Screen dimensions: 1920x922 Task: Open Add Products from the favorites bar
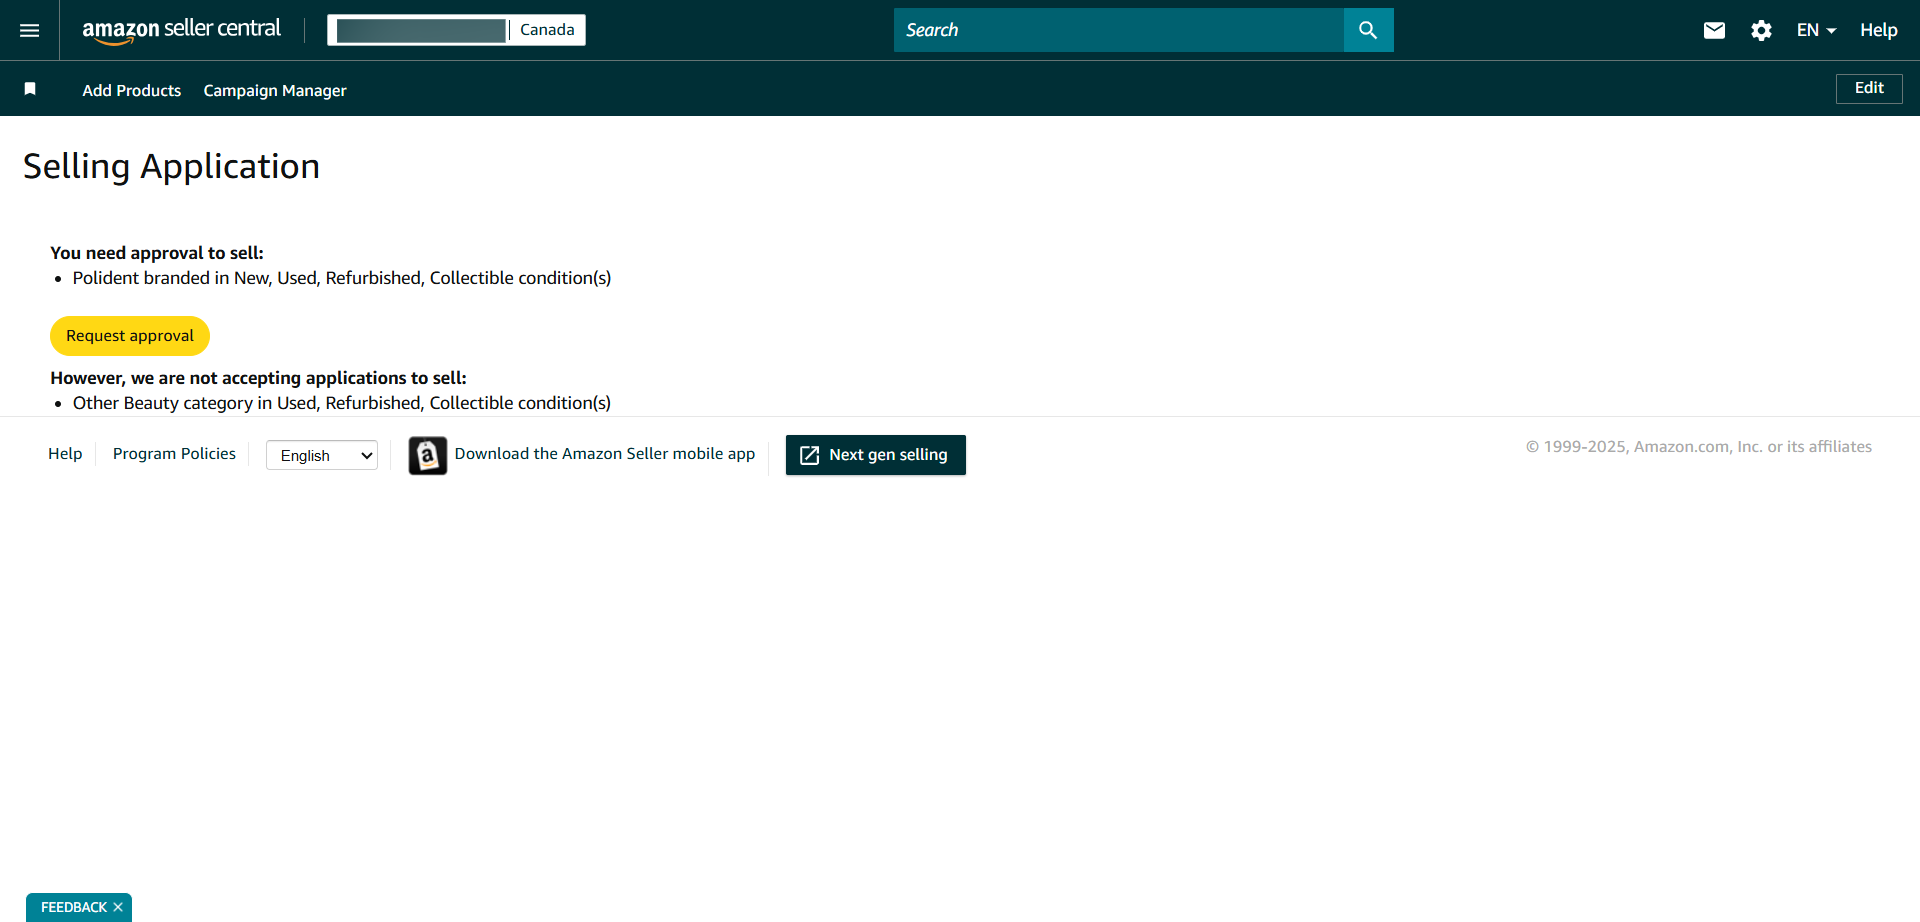131,90
